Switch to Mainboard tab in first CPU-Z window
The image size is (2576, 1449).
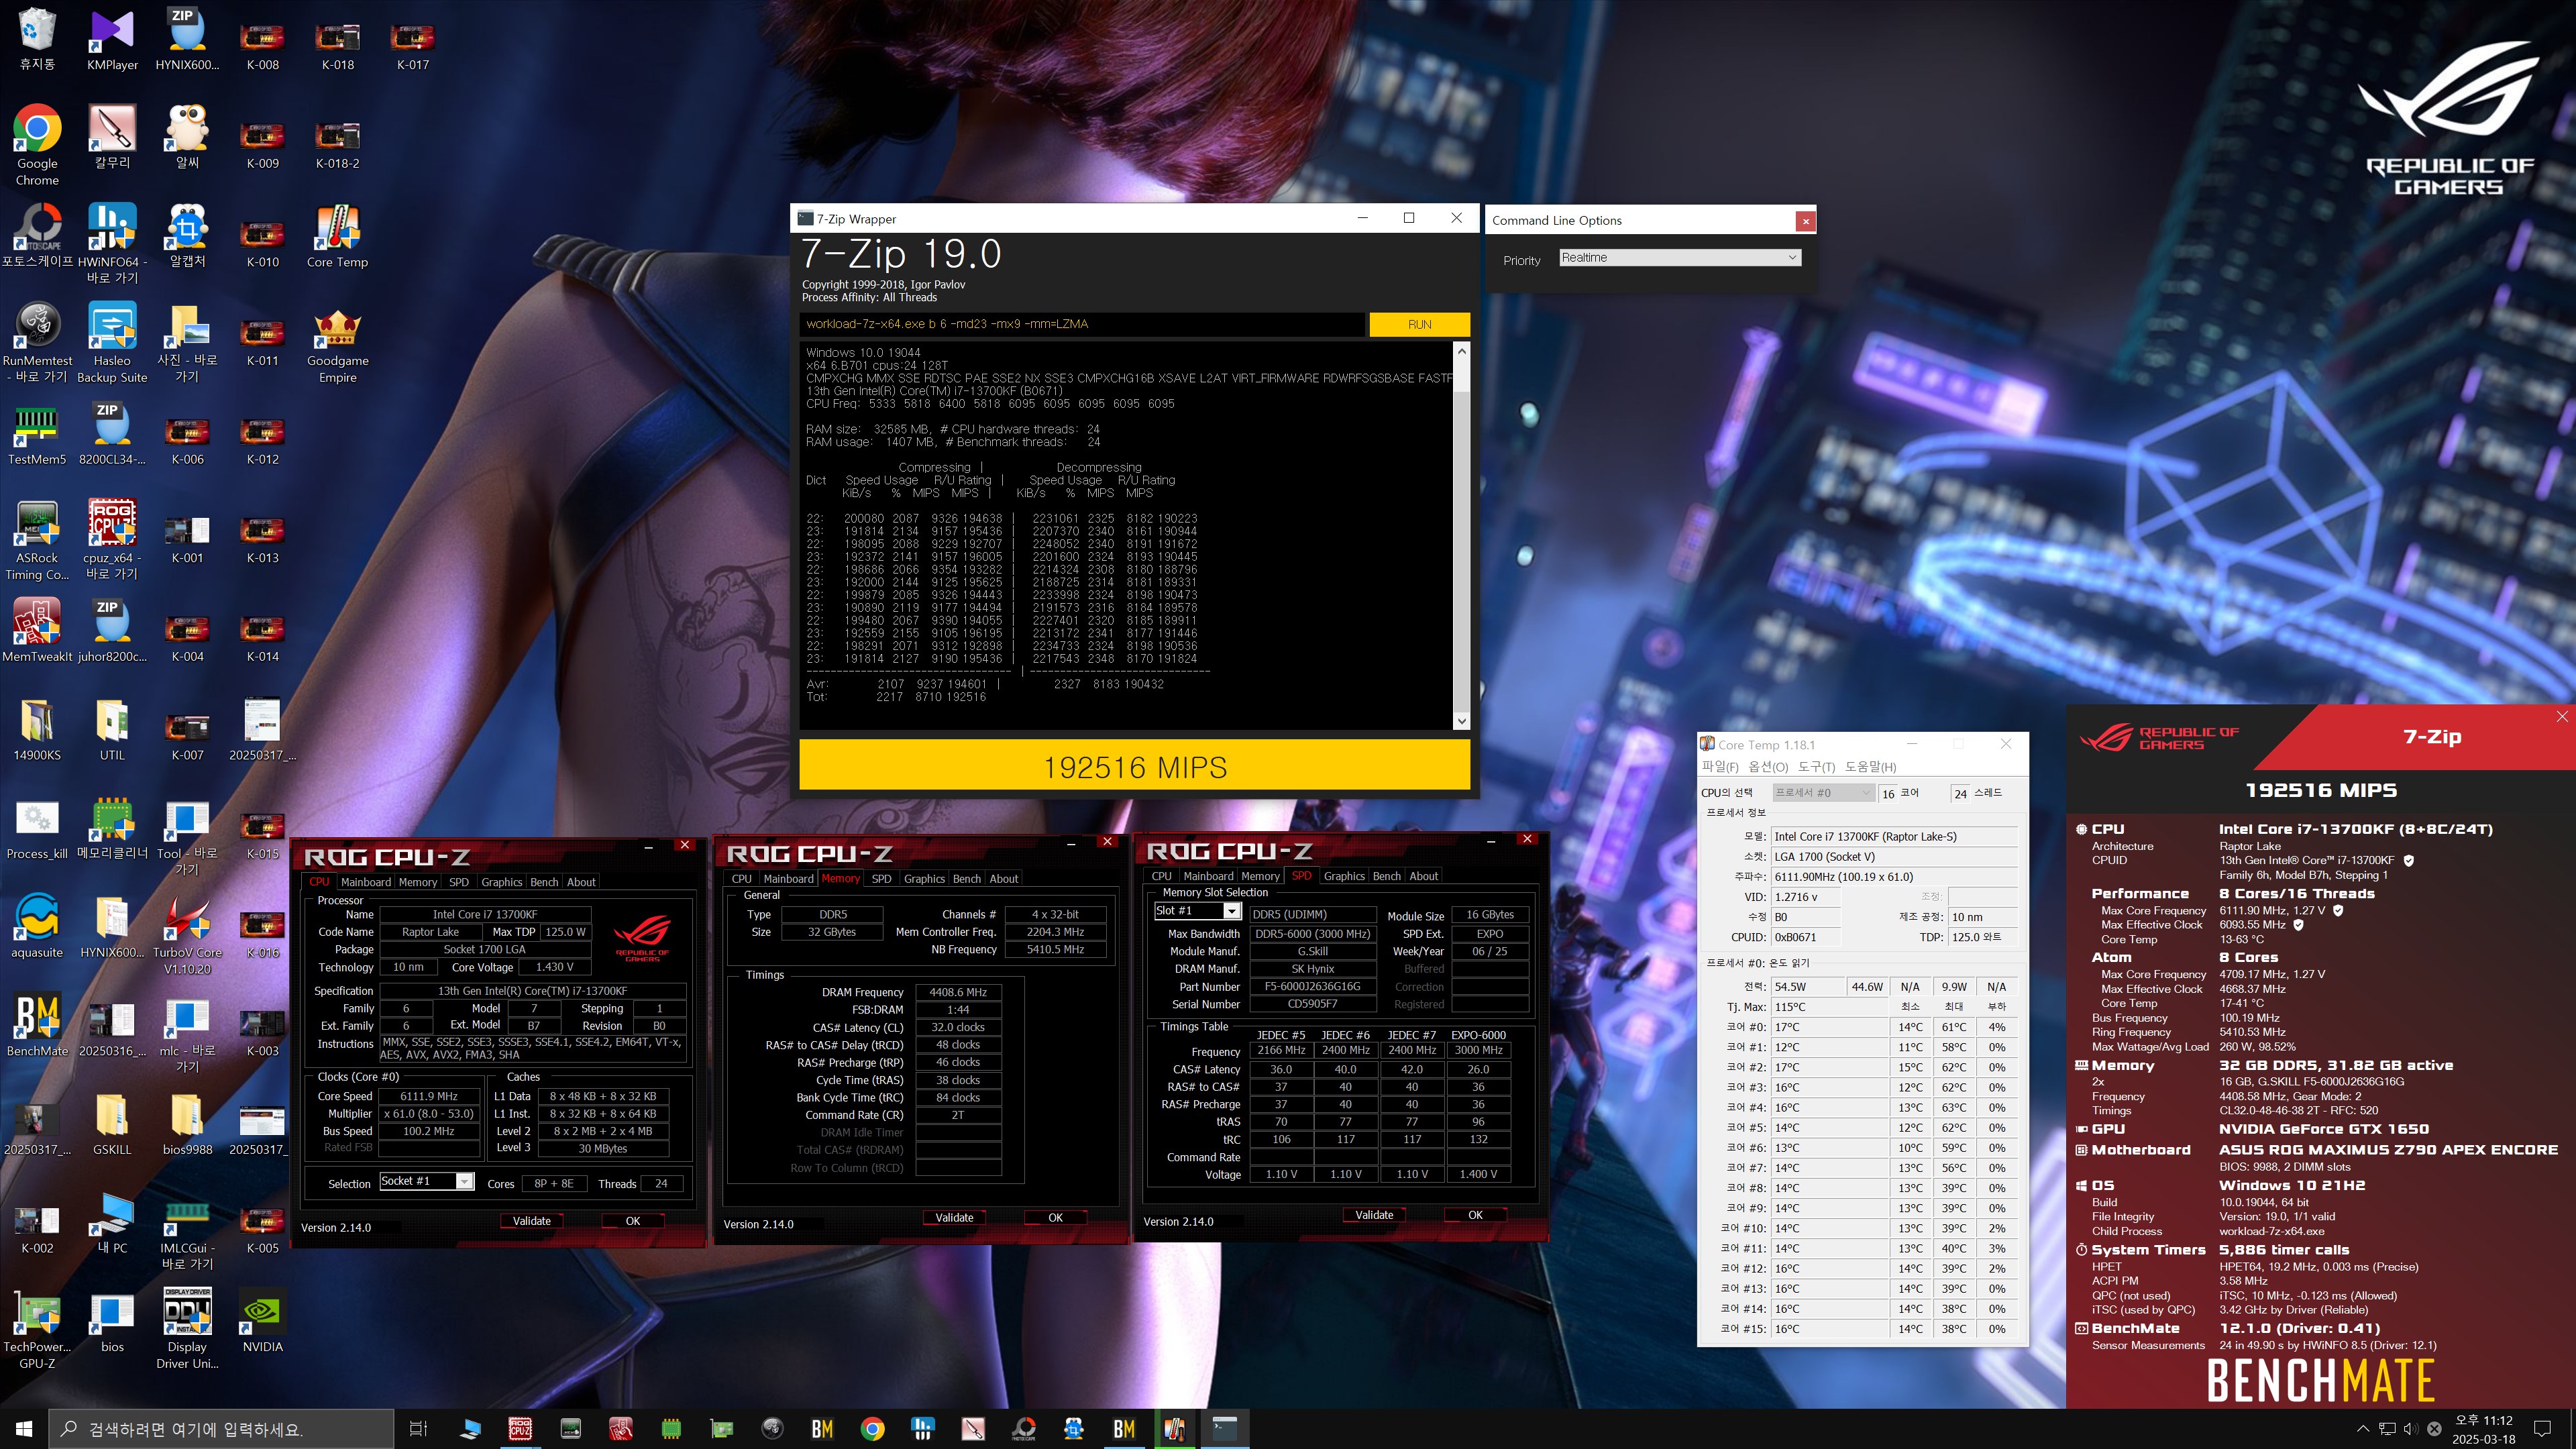(x=365, y=882)
